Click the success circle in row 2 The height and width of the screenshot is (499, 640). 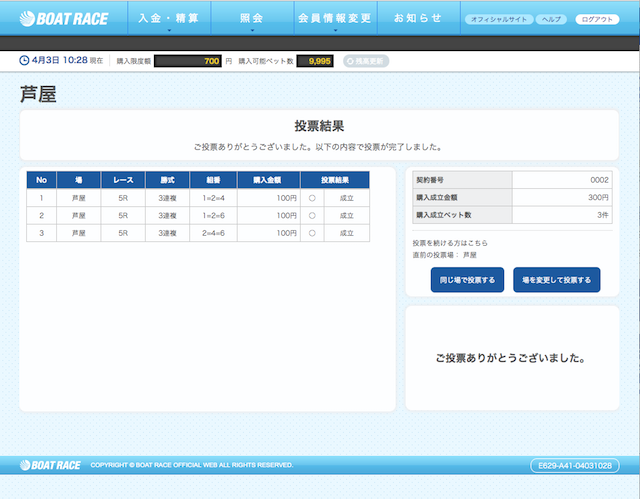point(312,215)
